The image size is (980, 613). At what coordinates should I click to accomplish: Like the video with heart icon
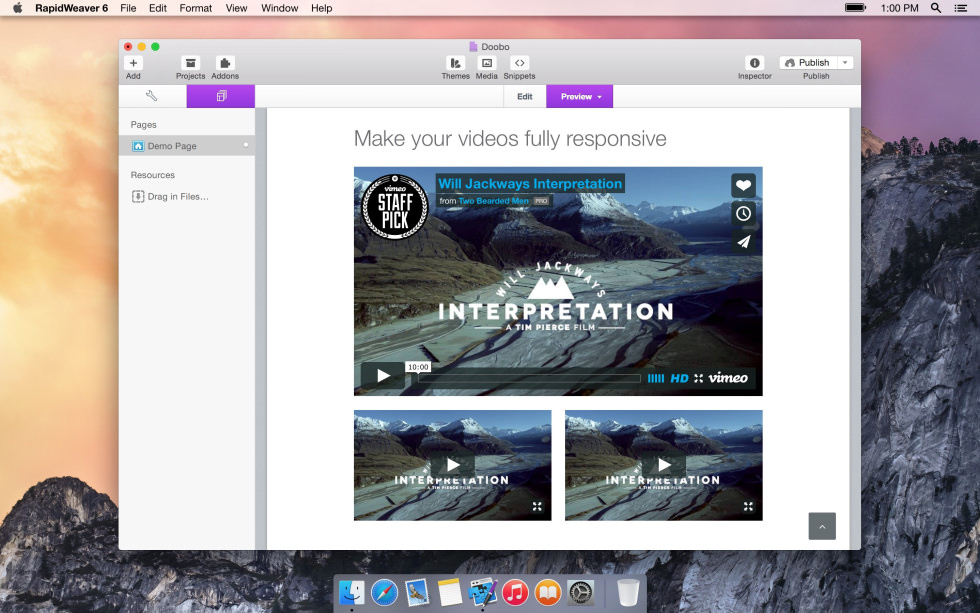coord(743,185)
